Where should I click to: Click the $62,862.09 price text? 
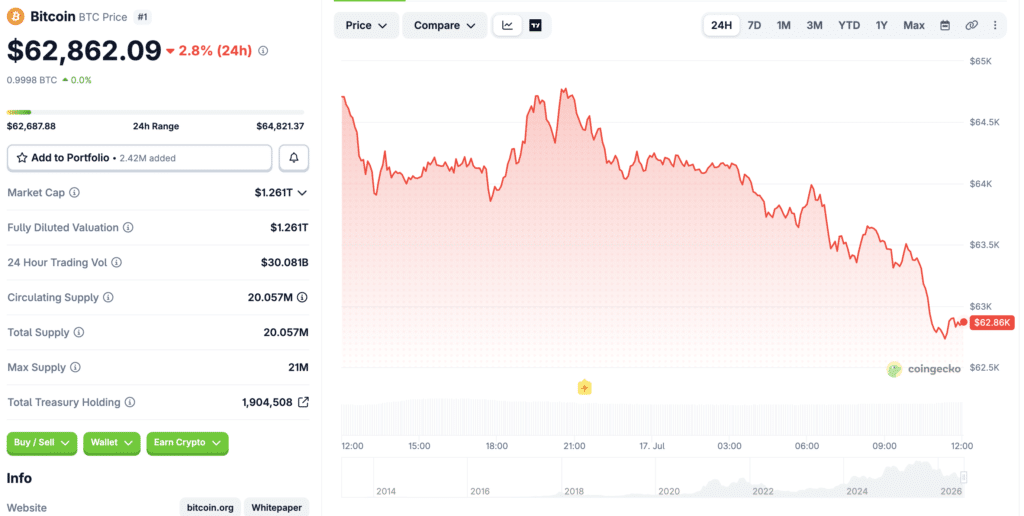click(84, 51)
